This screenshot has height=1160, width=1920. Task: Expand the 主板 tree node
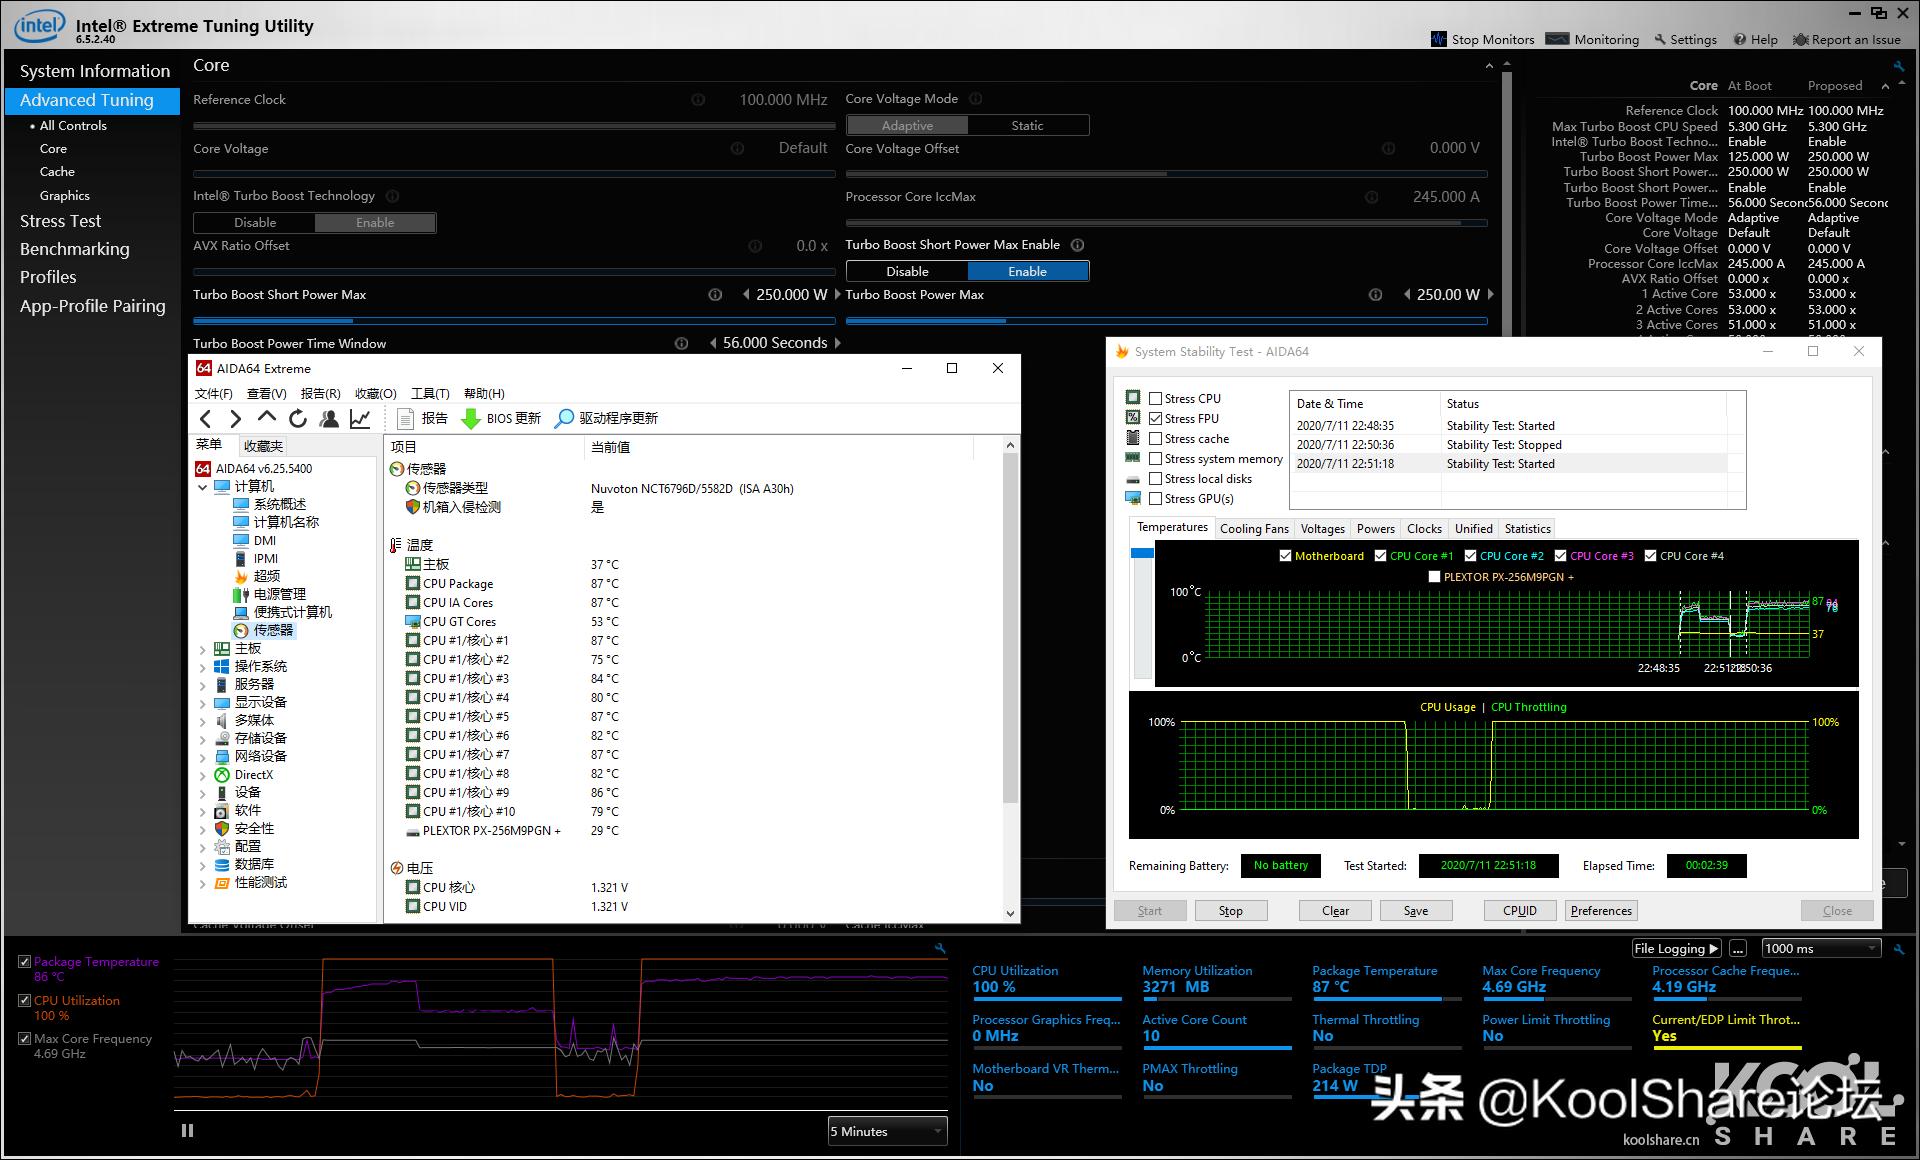pyautogui.click(x=203, y=649)
